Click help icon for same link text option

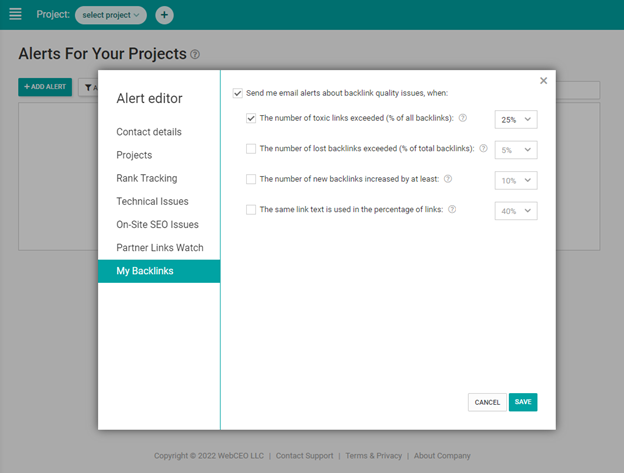pos(452,210)
